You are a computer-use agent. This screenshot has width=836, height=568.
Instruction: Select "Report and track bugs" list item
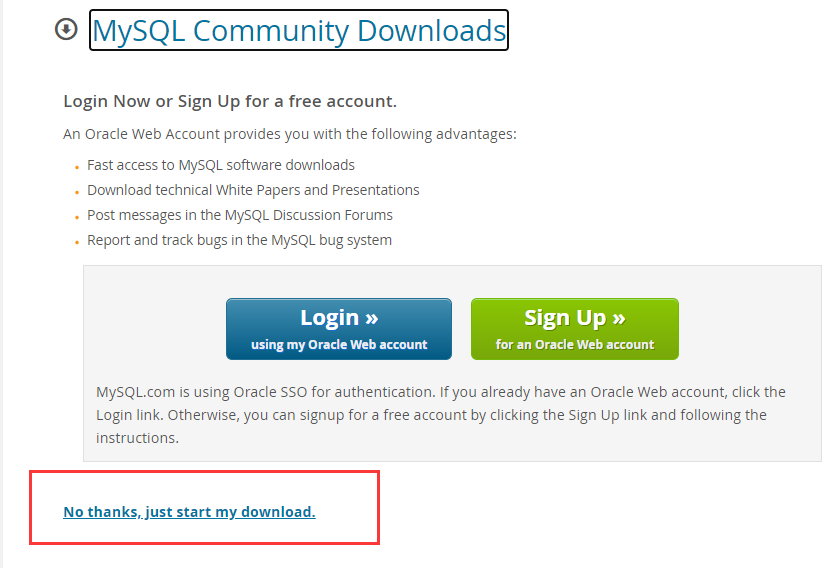[239, 240]
